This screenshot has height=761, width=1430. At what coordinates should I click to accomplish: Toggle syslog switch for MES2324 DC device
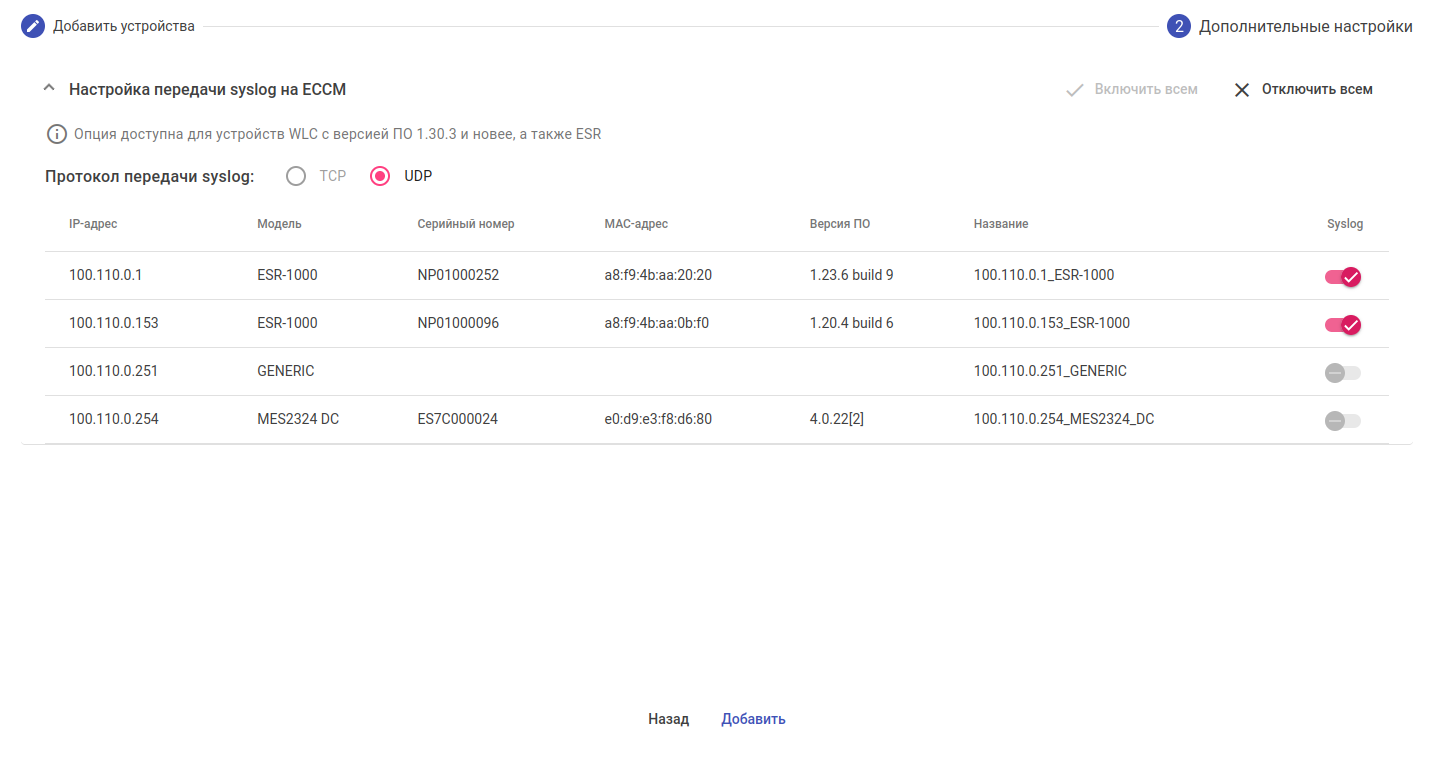point(1343,421)
